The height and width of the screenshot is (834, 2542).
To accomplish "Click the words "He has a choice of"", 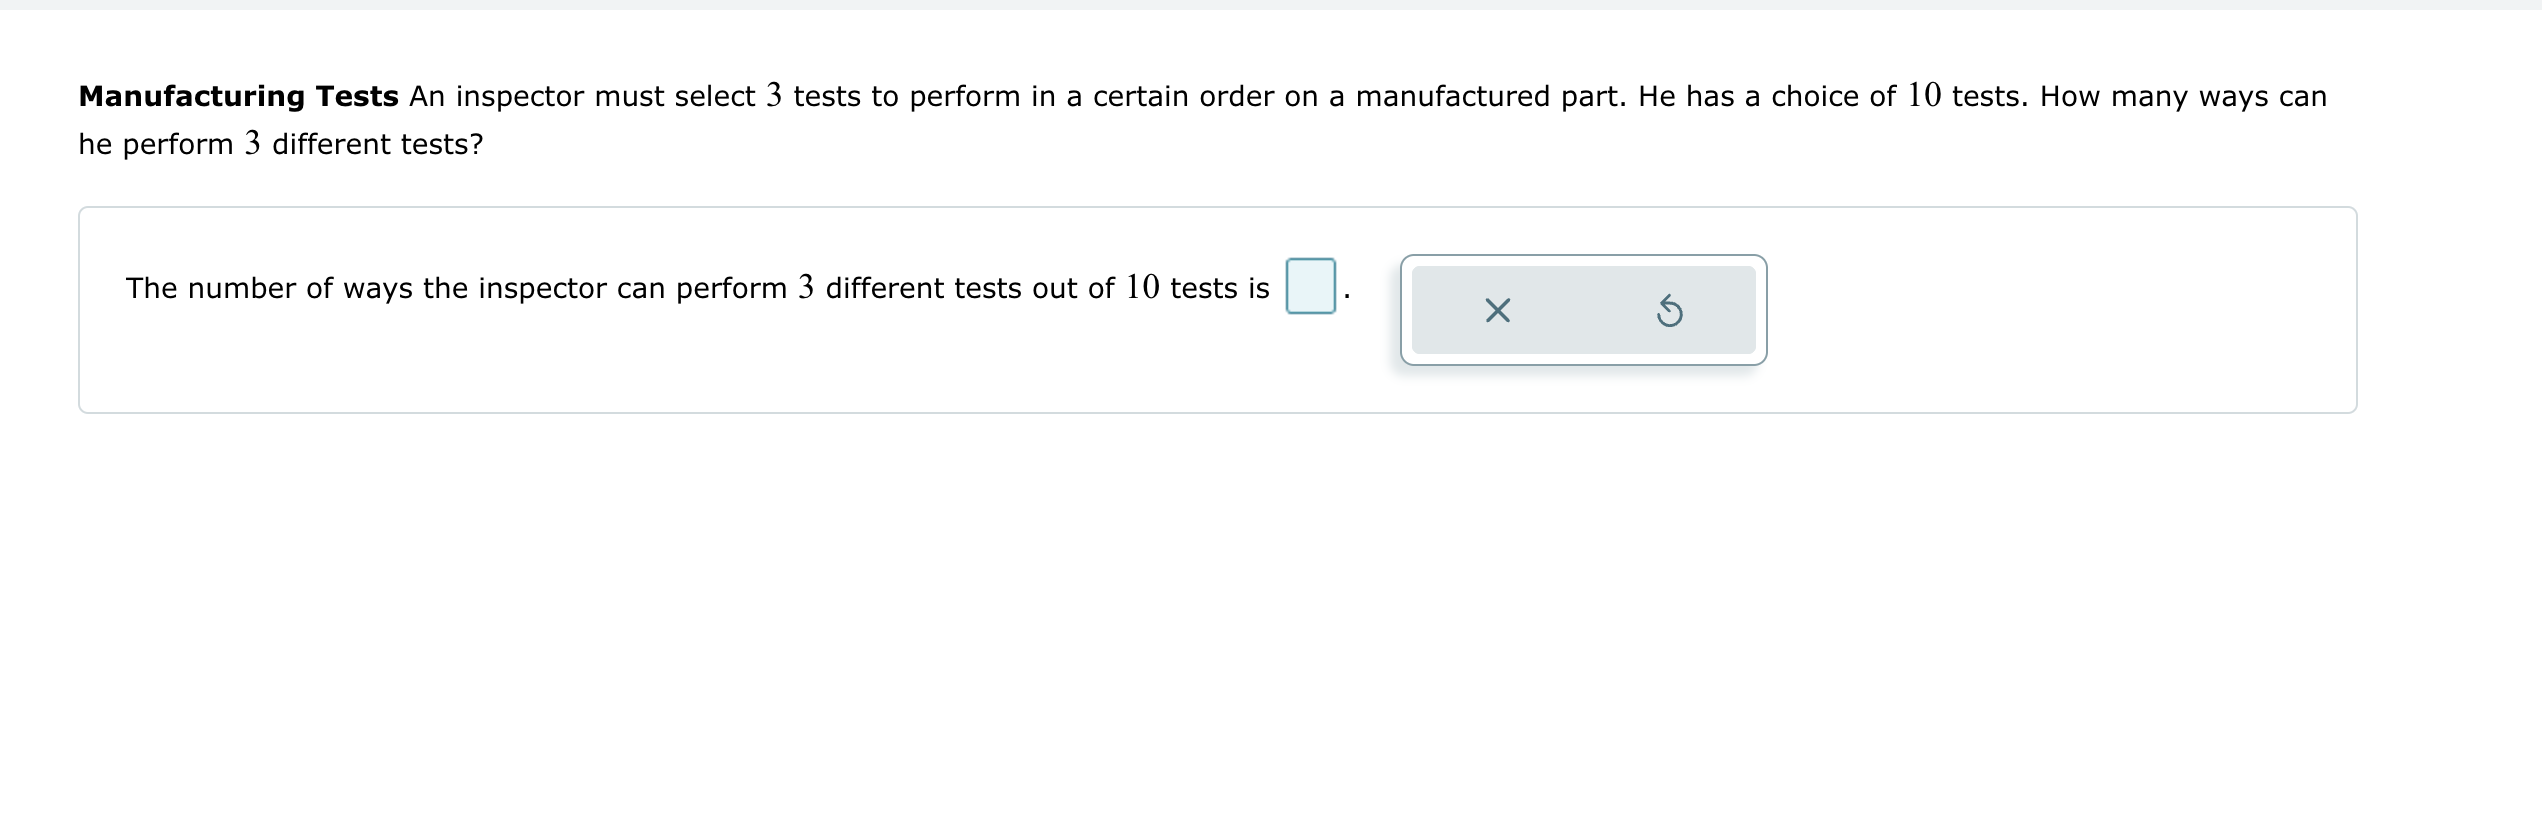I will pos(1767,96).
